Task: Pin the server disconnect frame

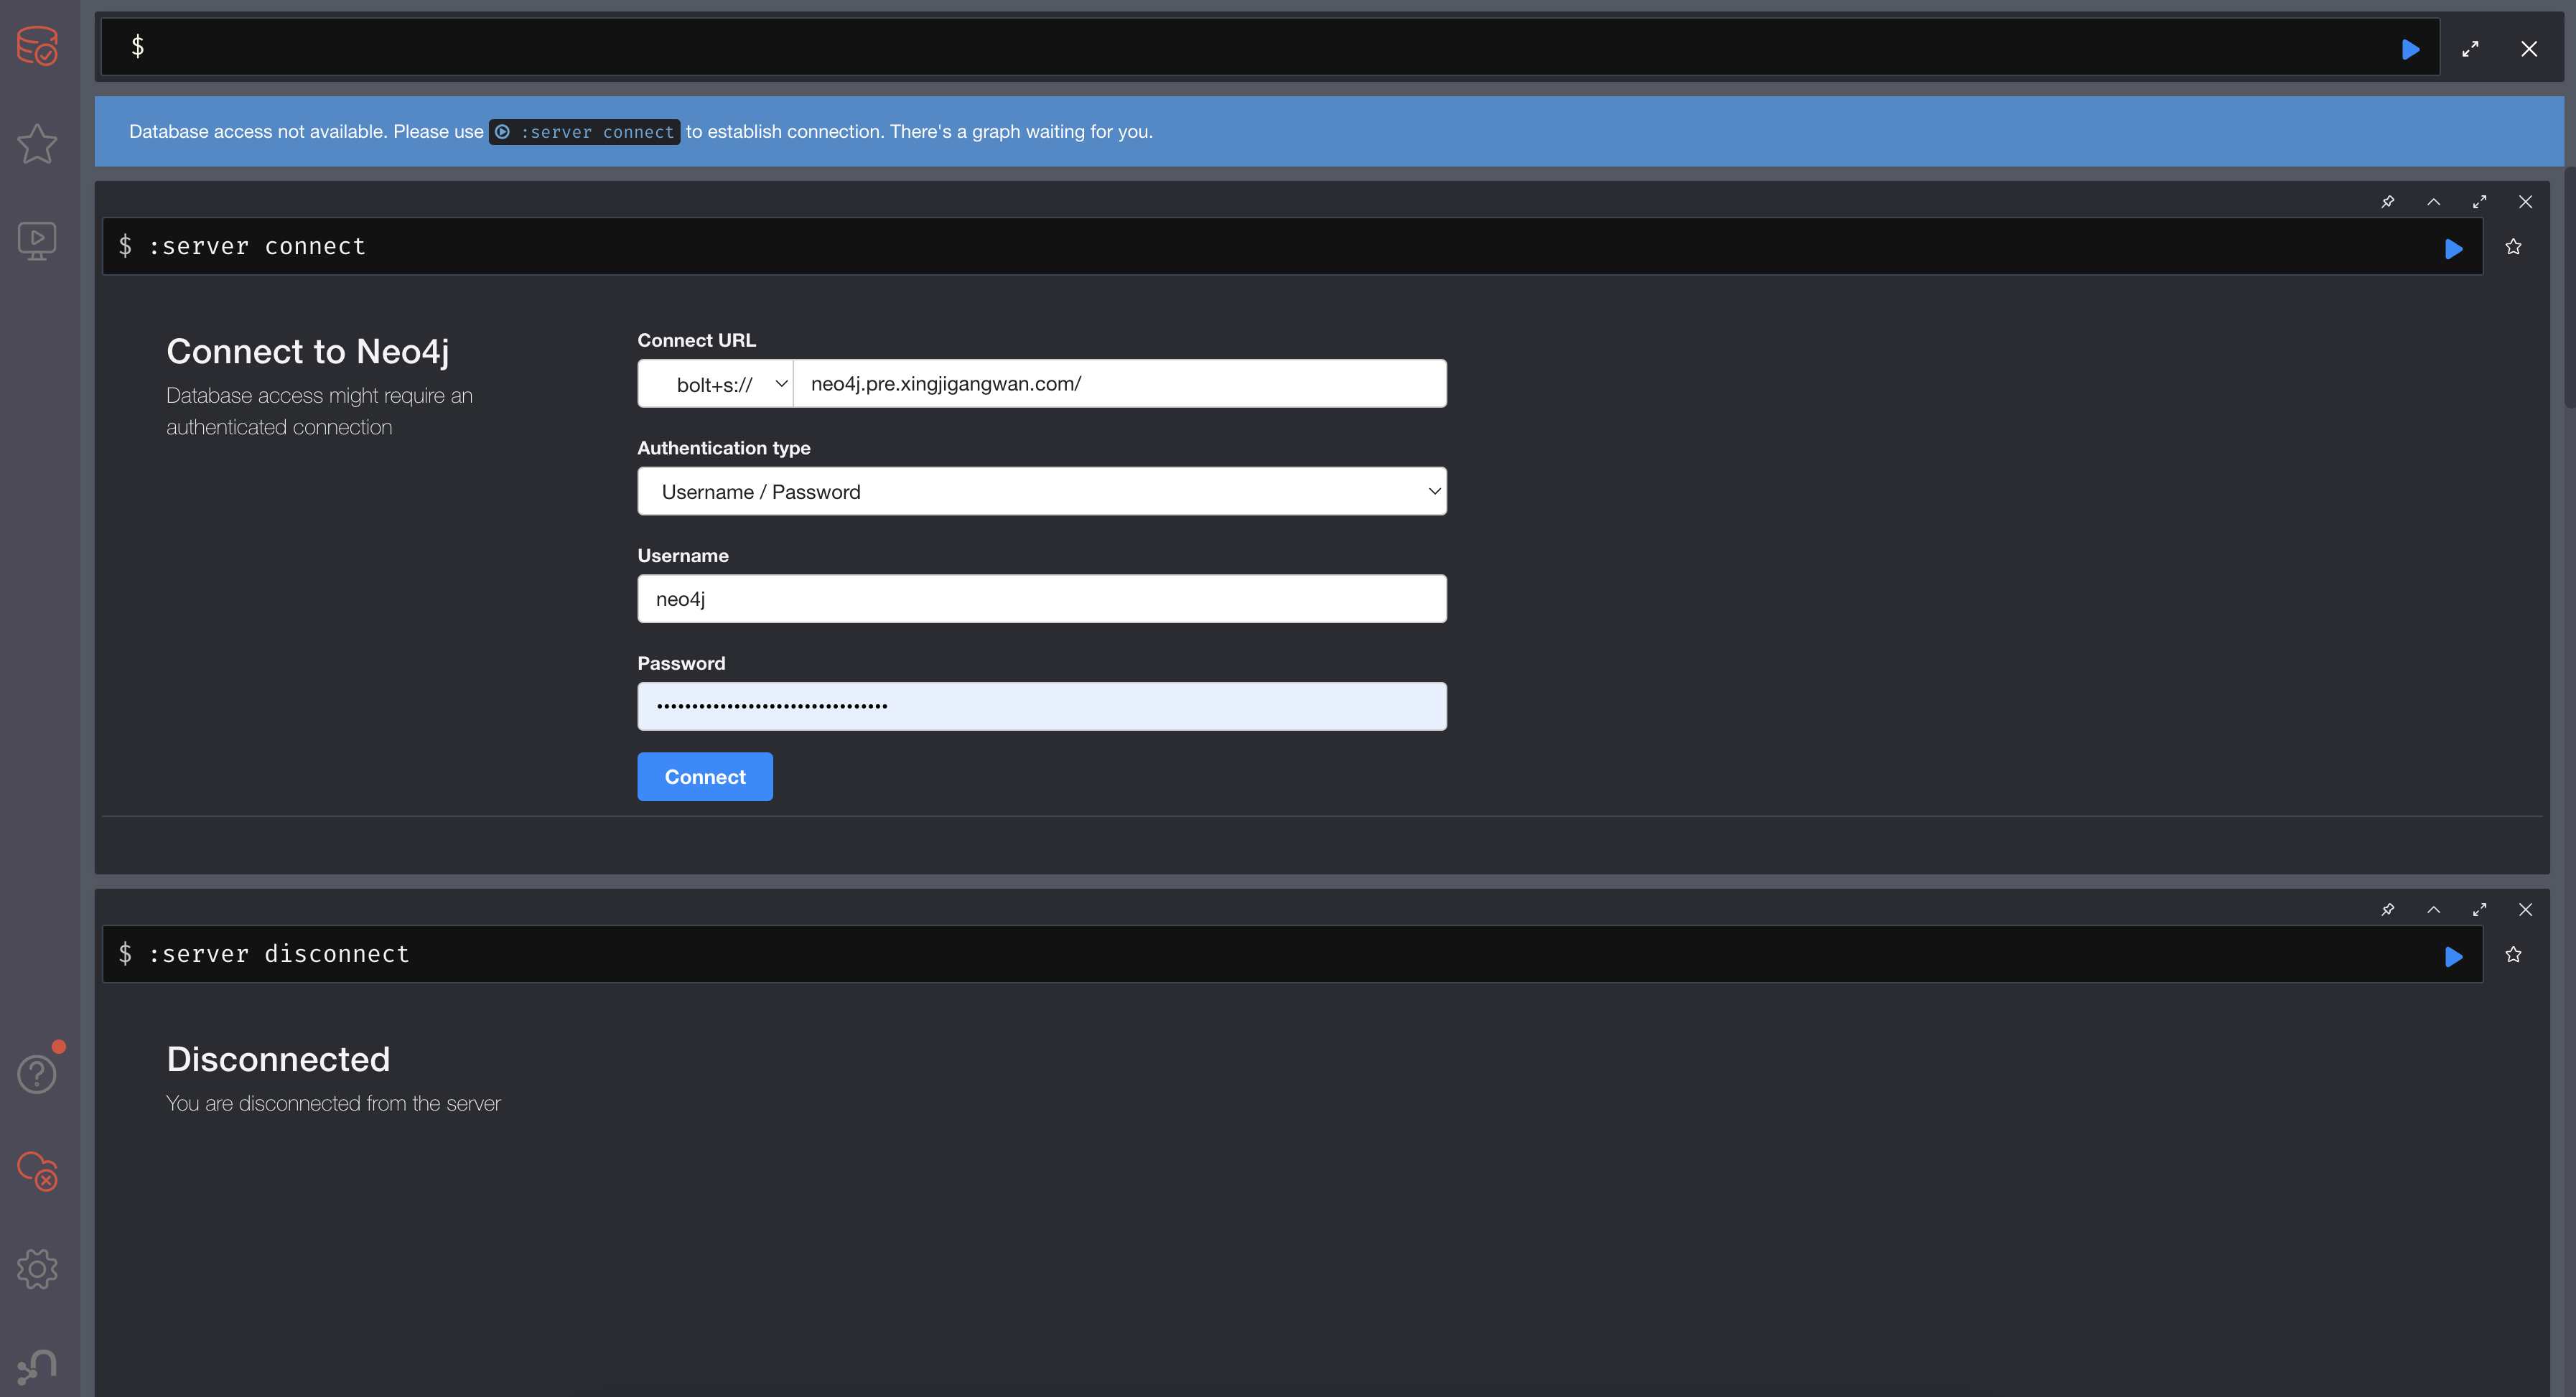Action: pyautogui.click(x=2388, y=909)
